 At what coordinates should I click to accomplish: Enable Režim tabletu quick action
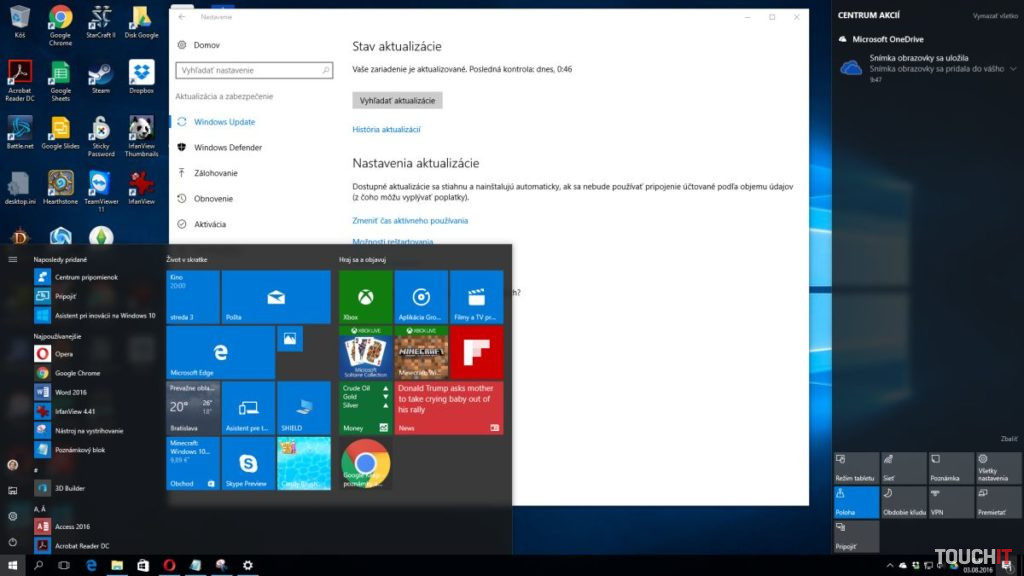pos(855,468)
